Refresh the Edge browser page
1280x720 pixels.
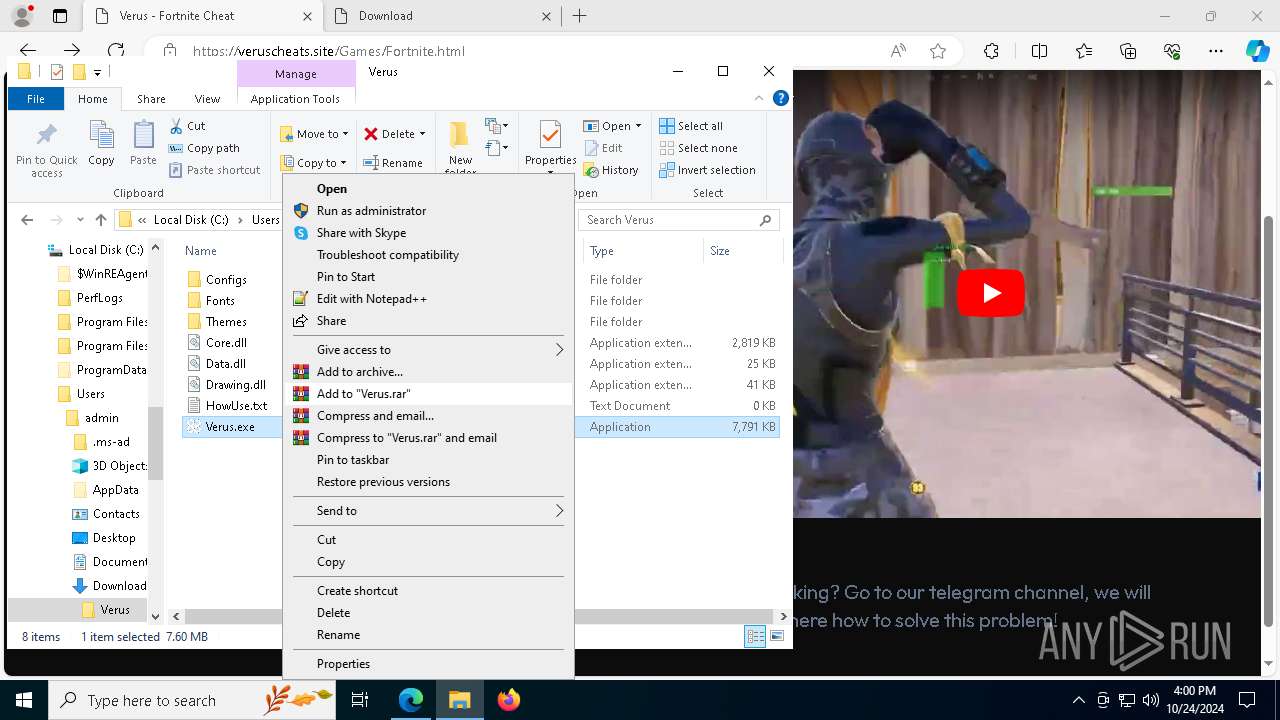[116, 50]
